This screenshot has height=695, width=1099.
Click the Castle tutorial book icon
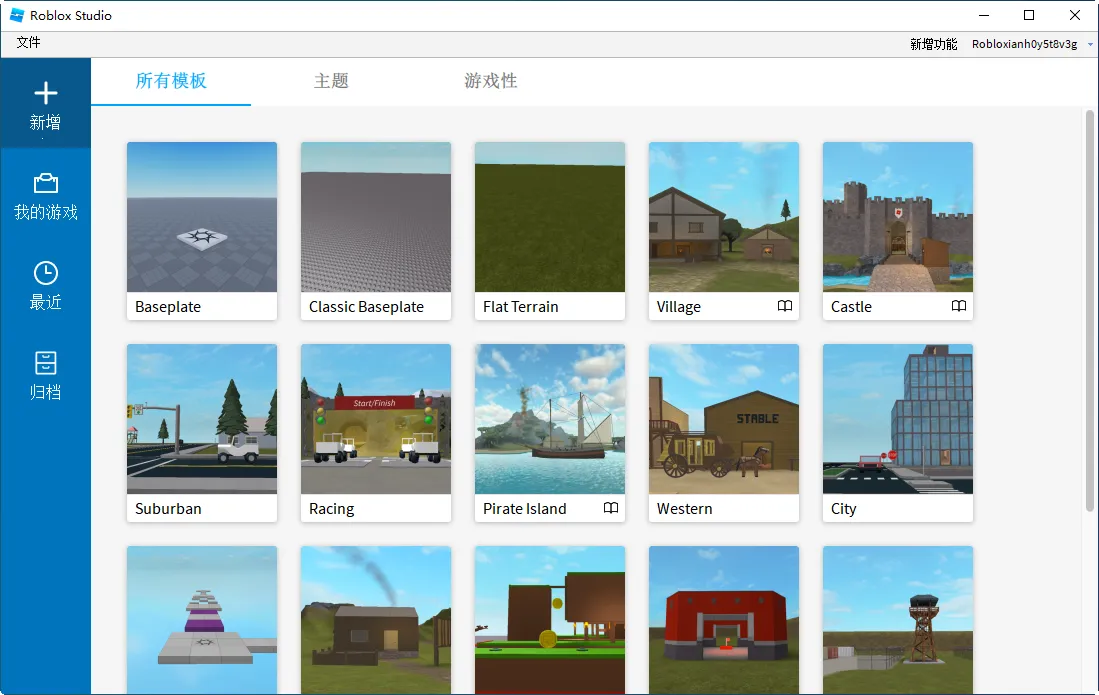(961, 307)
